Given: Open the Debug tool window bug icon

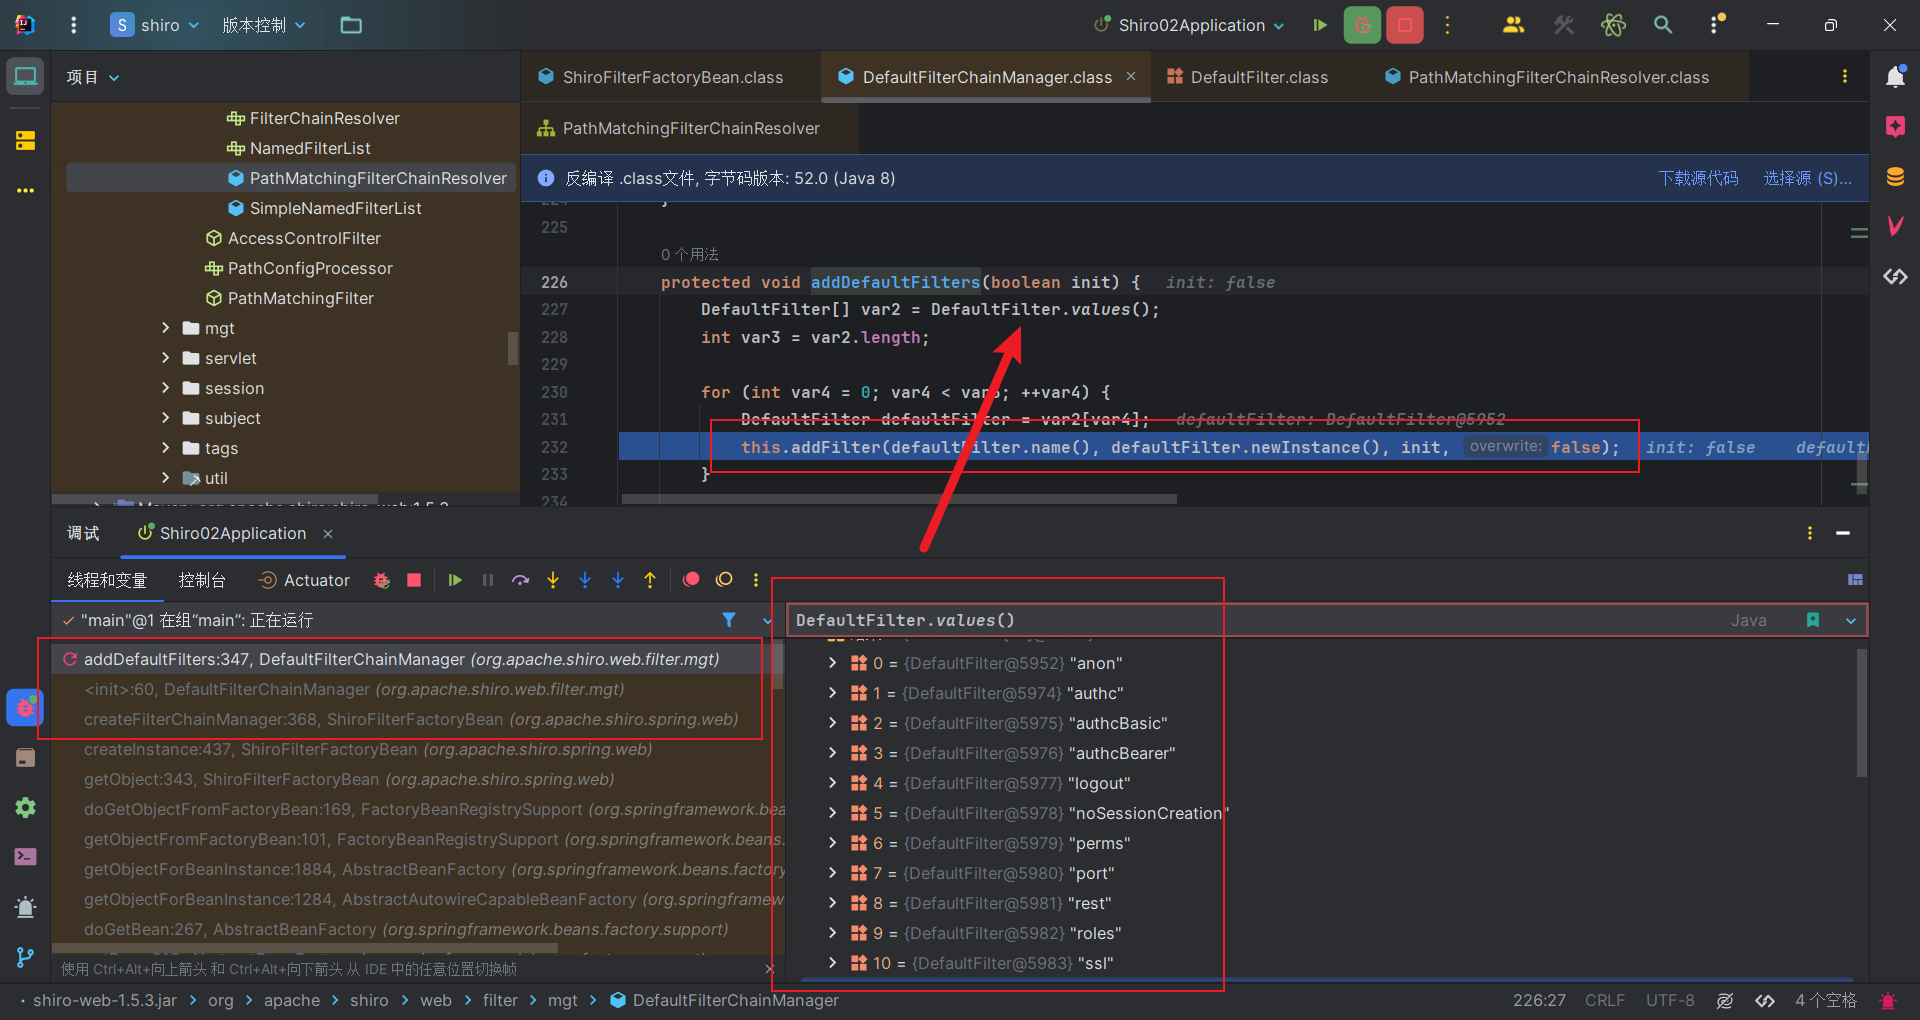Looking at the screenshot, I should point(25,708).
